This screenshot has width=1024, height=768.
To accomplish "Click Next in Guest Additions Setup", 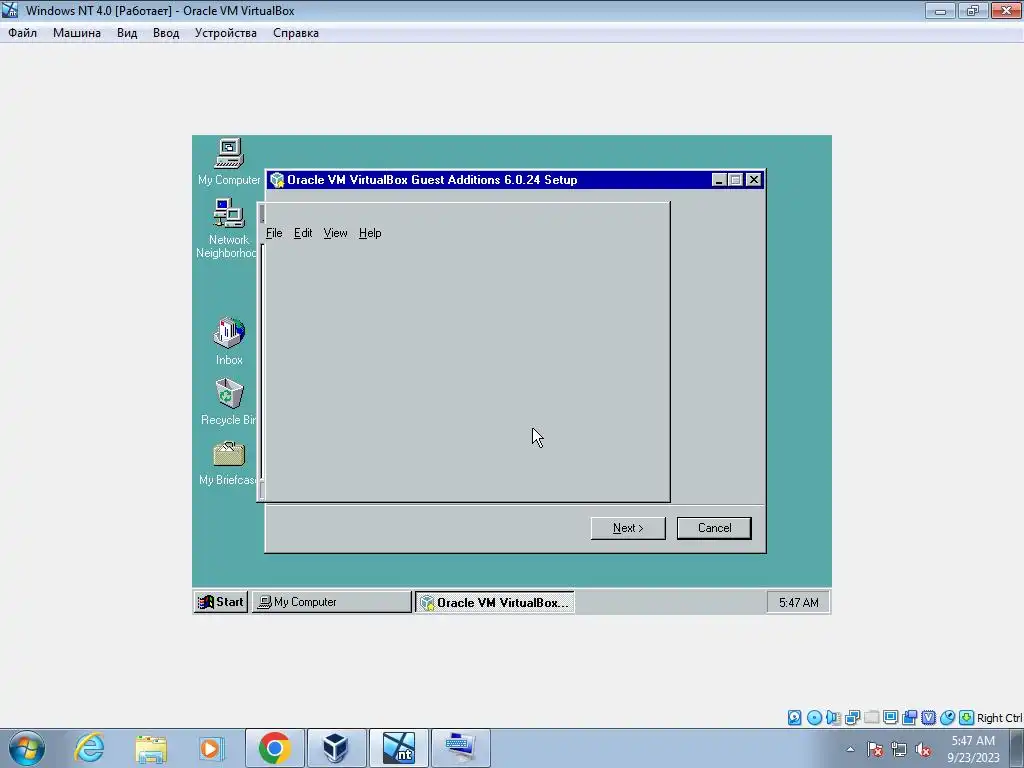I will (628, 528).
